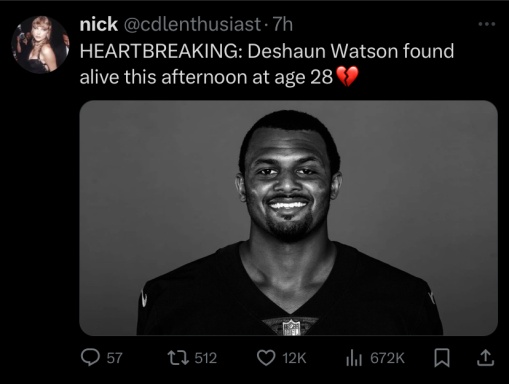This screenshot has height=384, width=509.
Task: Like the tweet with the heart icon
Action: click(x=266, y=358)
